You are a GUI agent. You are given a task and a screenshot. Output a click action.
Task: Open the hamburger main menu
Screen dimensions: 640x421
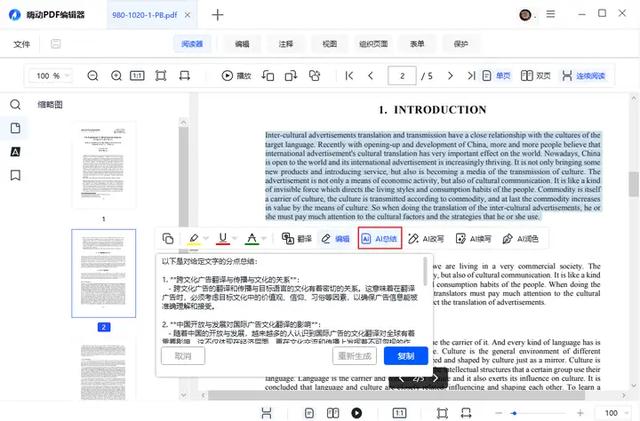point(551,14)
